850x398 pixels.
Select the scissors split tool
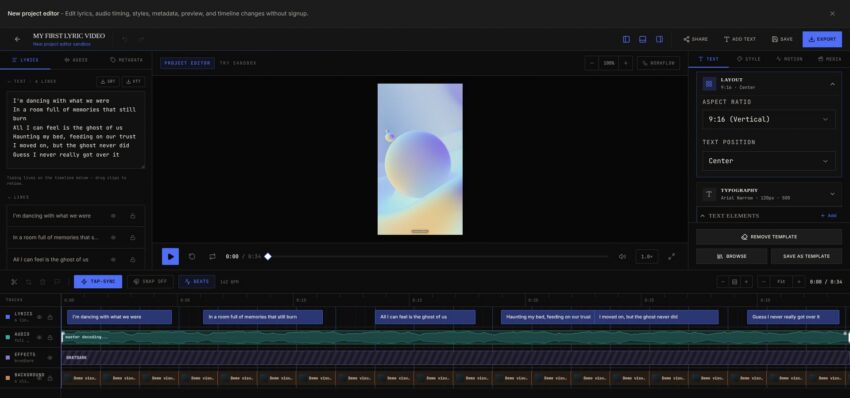point(14,282)
